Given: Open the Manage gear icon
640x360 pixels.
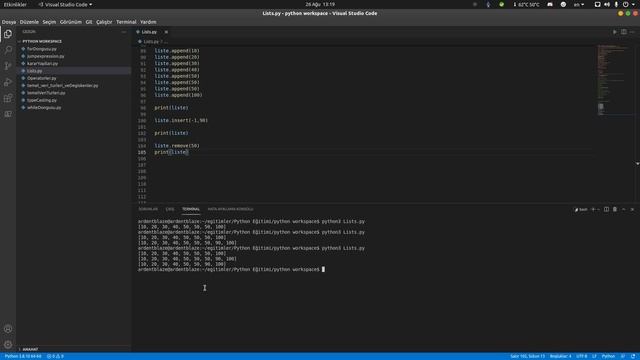Looking at the screenshot, I should pos(8,345).
